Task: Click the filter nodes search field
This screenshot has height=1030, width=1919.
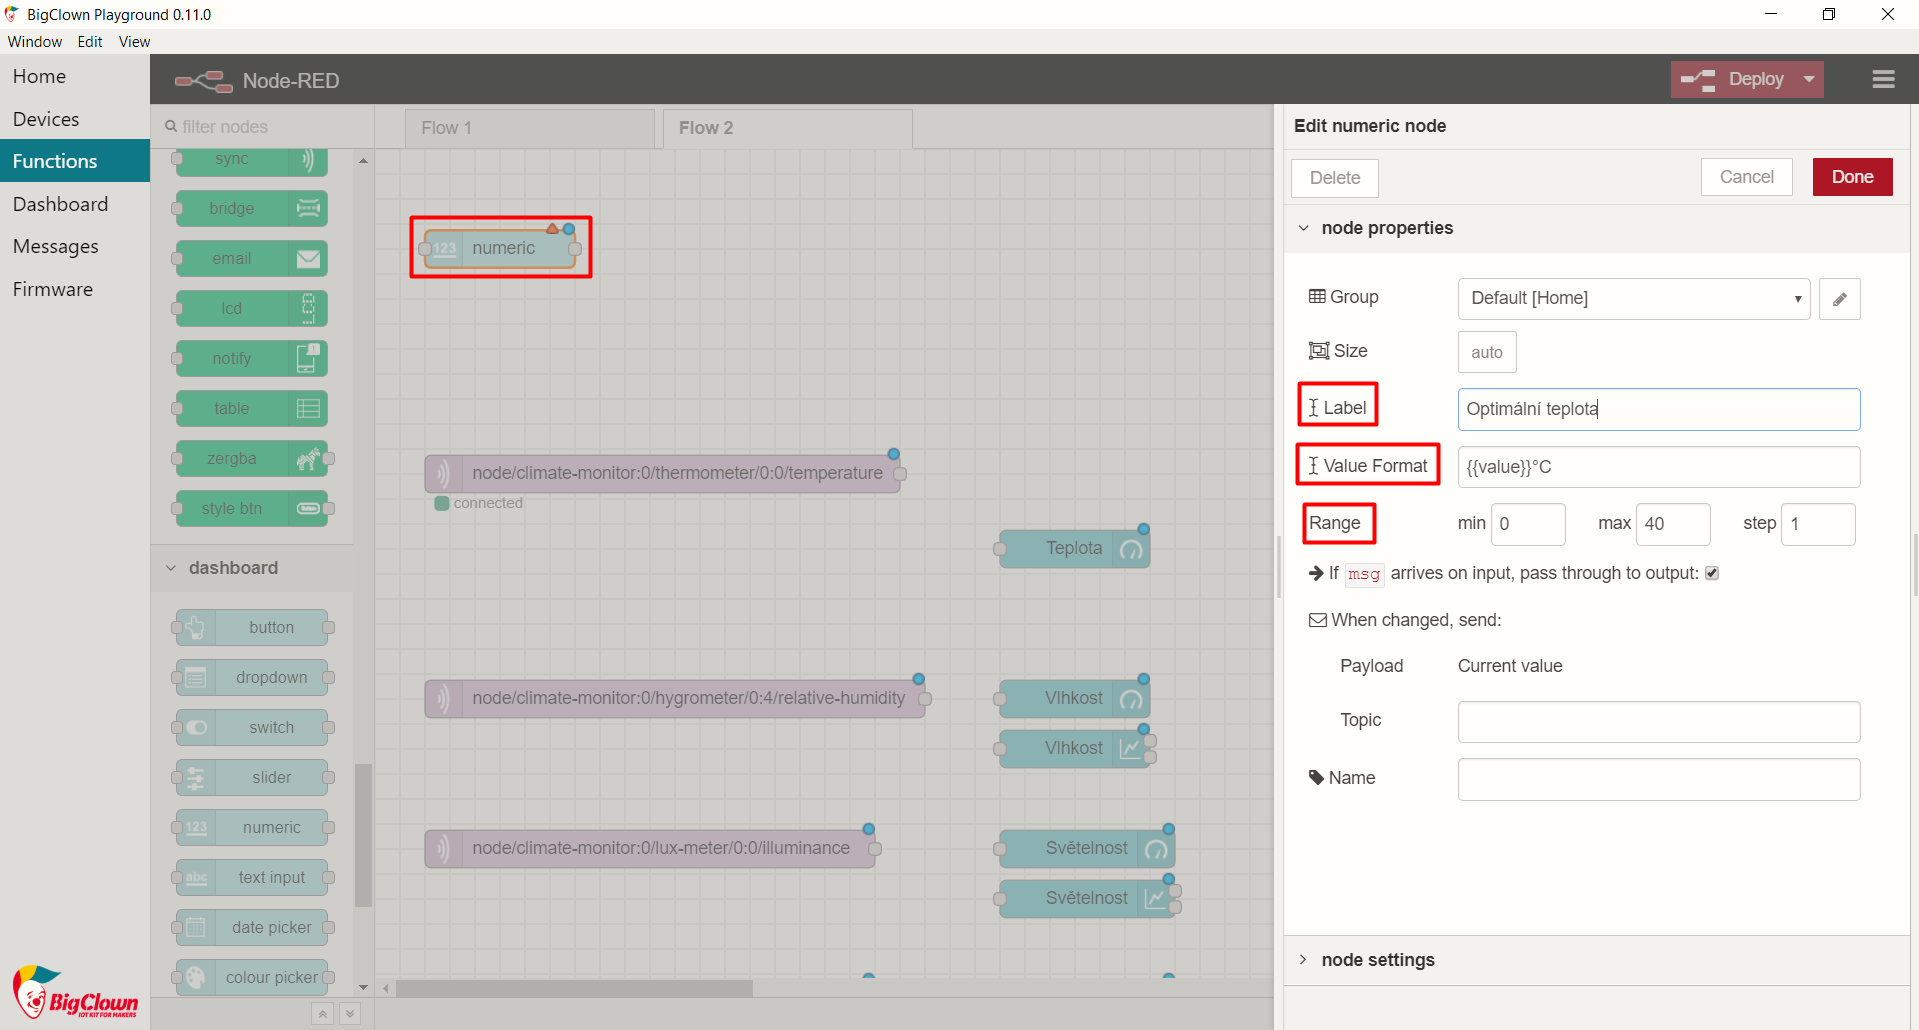Action: 262,127
